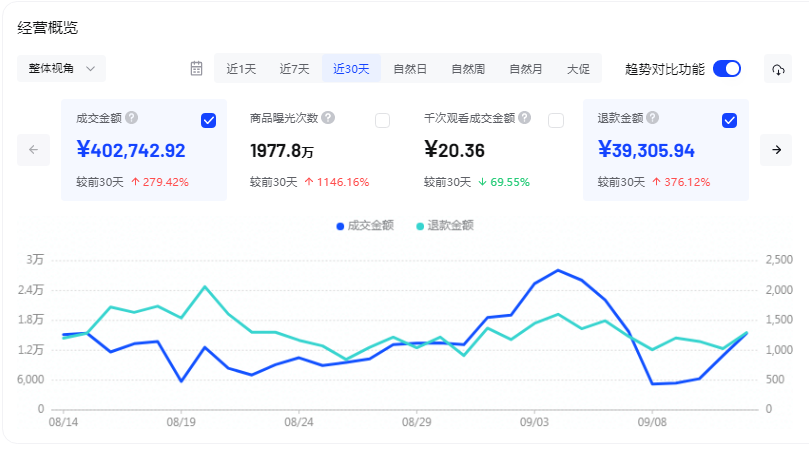This screenshot has width=809, height=451.
Task: Click the 3万 left axis label
Action: [35, 260]
